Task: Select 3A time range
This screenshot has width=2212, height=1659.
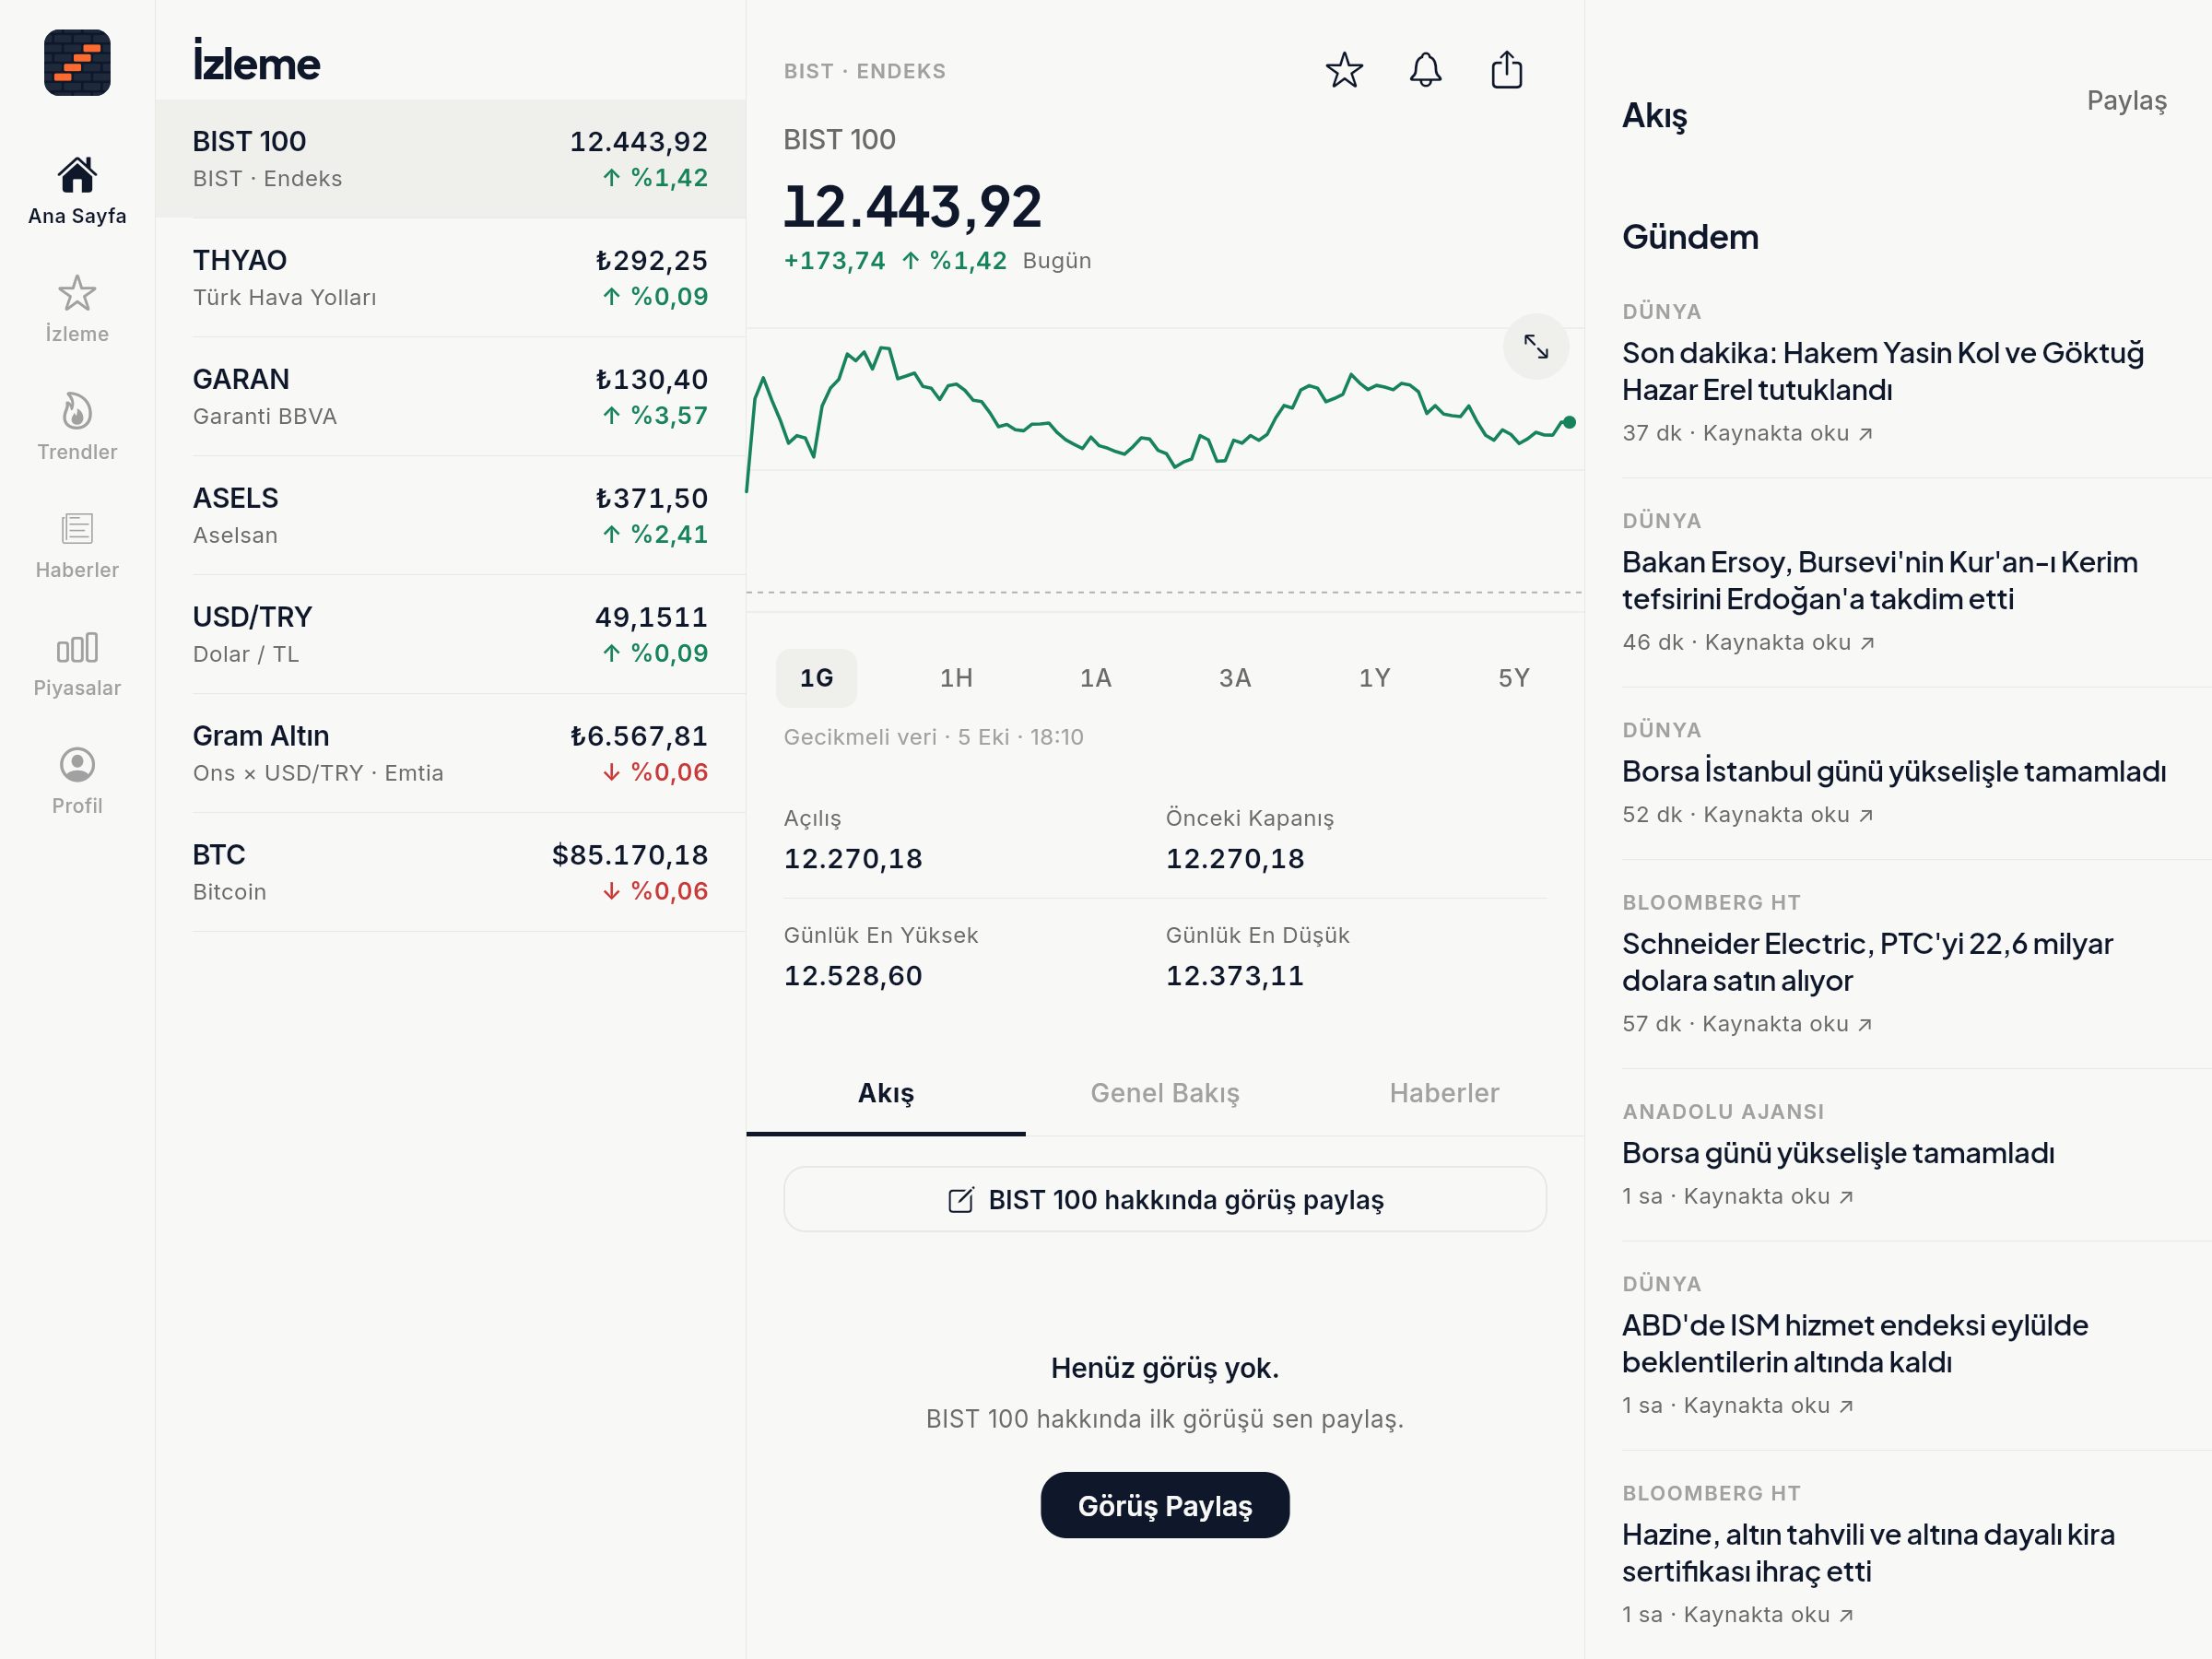Action: tap(1234, 678)
